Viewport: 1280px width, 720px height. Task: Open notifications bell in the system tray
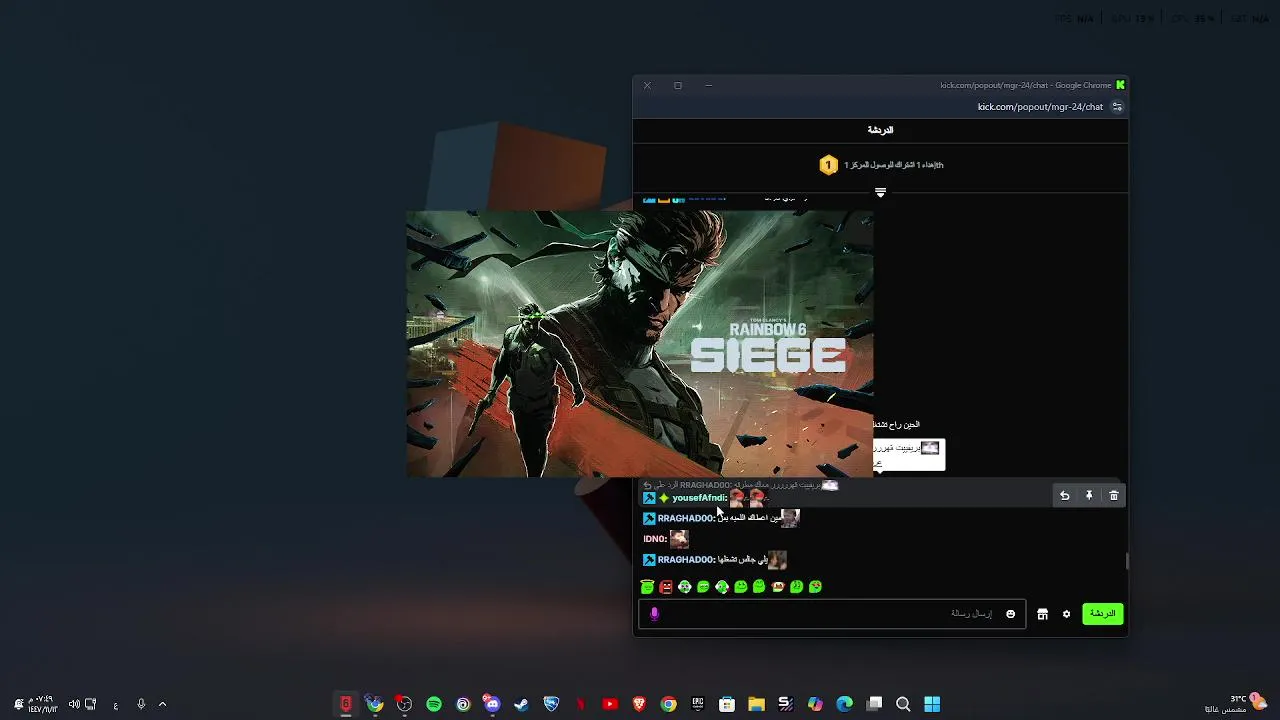coord(18,704)
